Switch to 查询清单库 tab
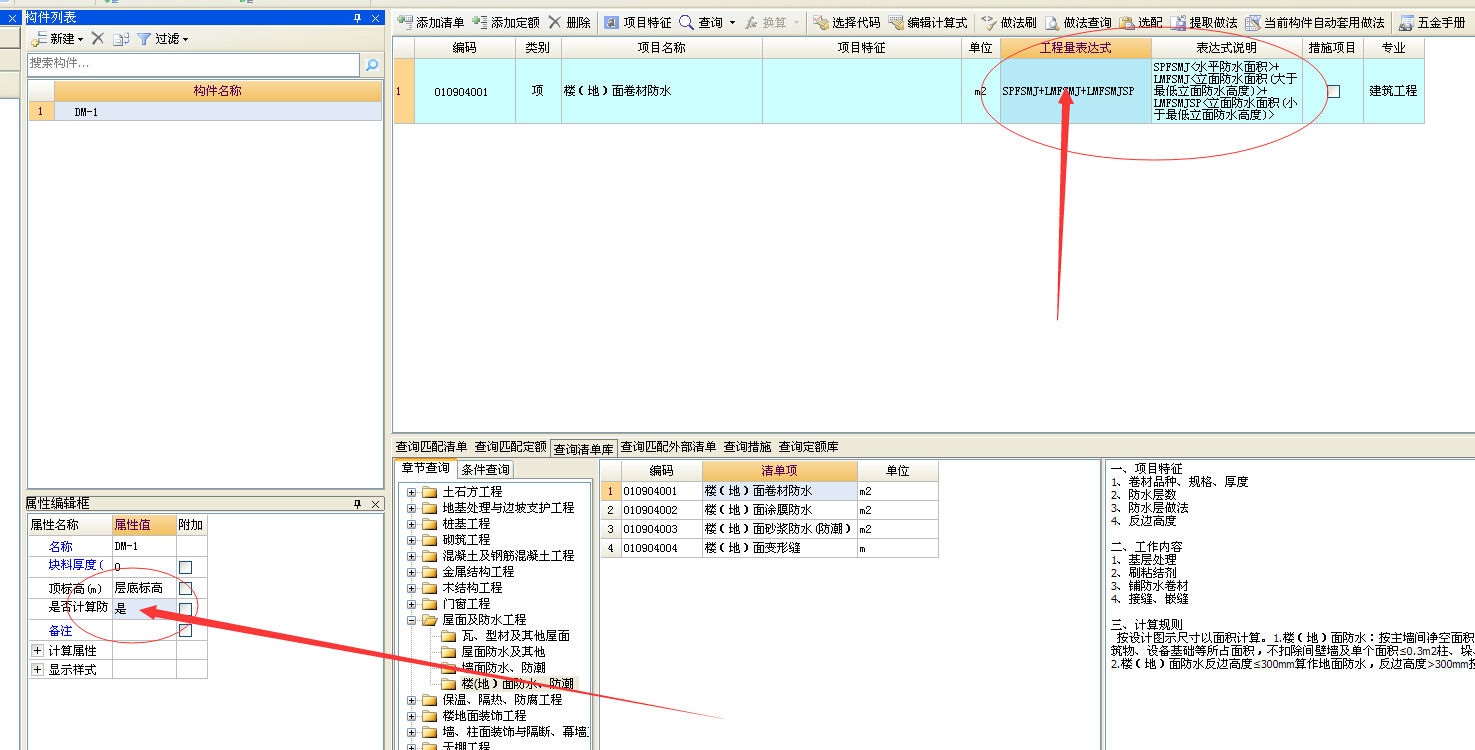1475x750 pixels. pyautogui.click(x=584, y=448)
